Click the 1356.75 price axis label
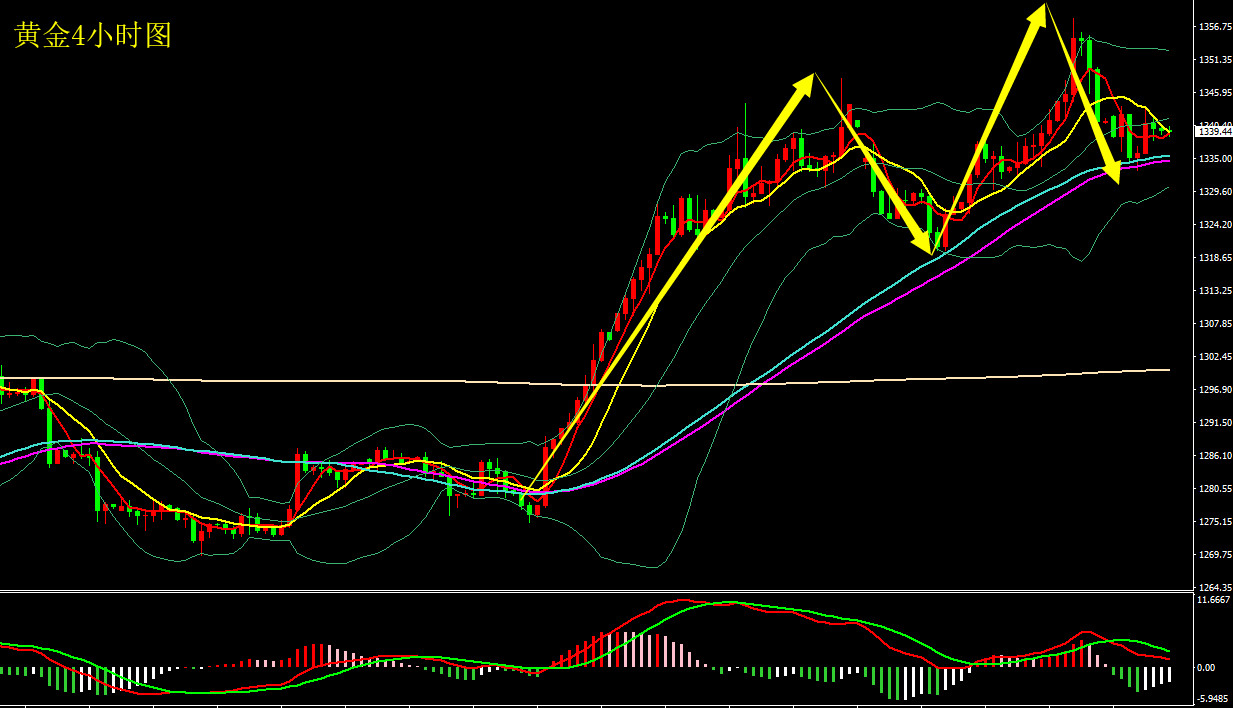This screenshot has height=708, width=1233. coord(1215,27)
